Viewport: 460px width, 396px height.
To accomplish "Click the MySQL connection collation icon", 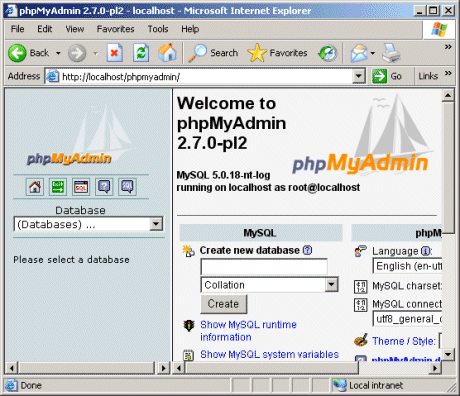I will 361,305.
